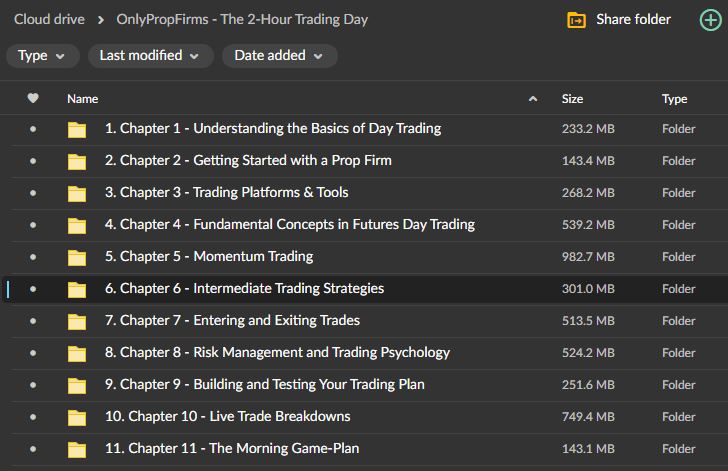728x471 pixels.
Task: Click the Share folder icon
Action: click(x=576, y=20)
